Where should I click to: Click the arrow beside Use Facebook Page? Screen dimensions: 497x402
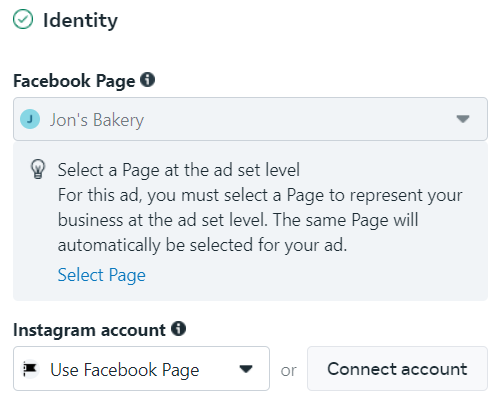point(246,369)
